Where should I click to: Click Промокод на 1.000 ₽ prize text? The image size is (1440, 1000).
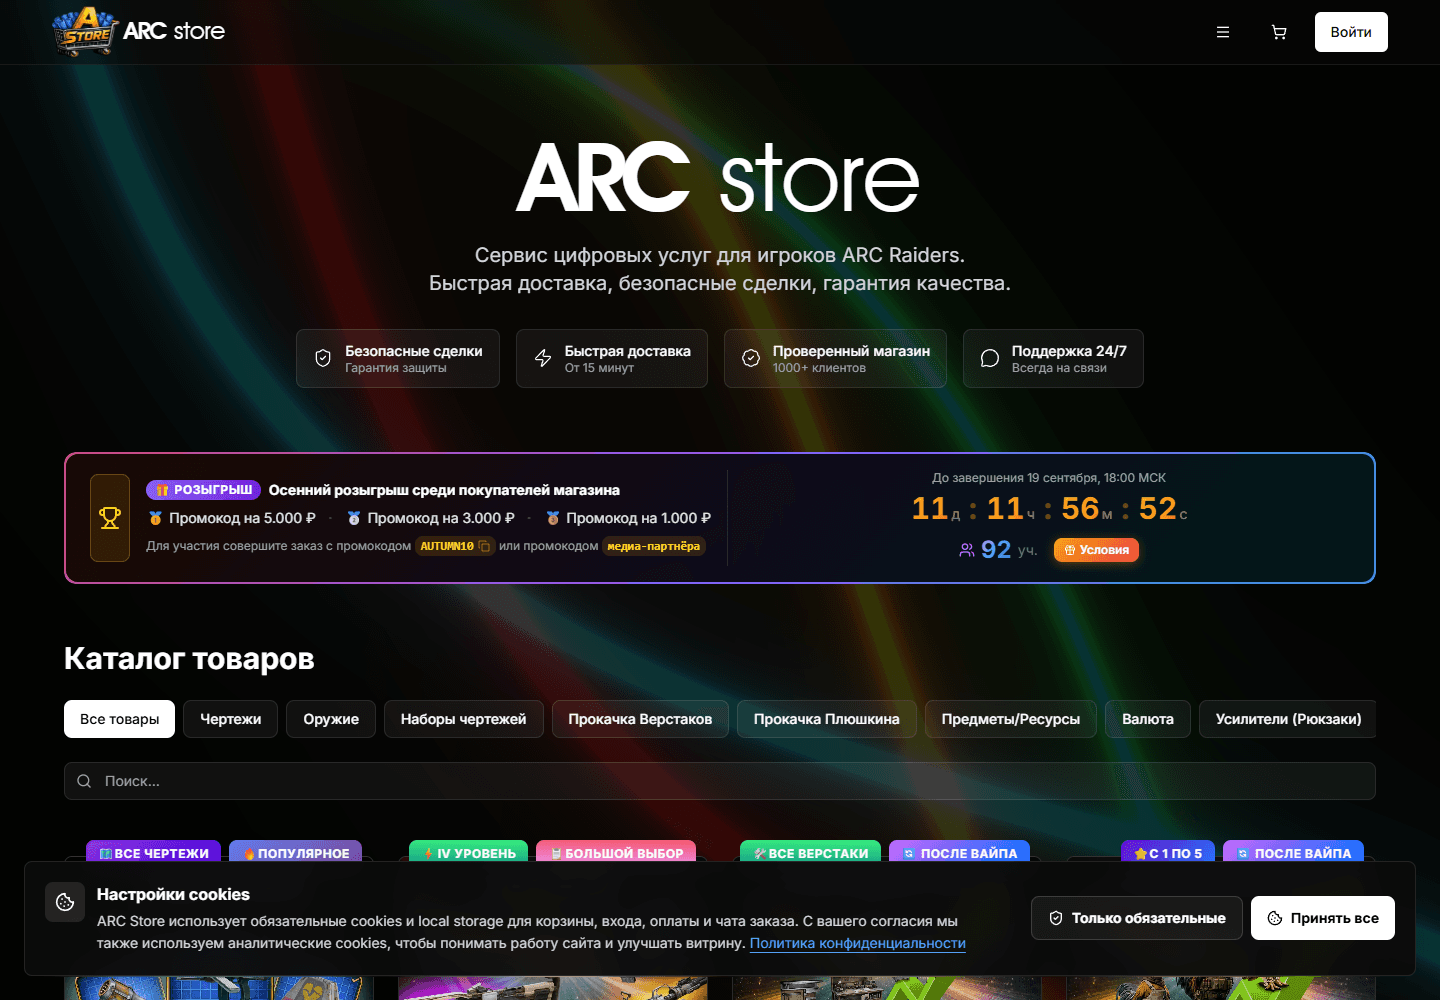pos(638,518)
